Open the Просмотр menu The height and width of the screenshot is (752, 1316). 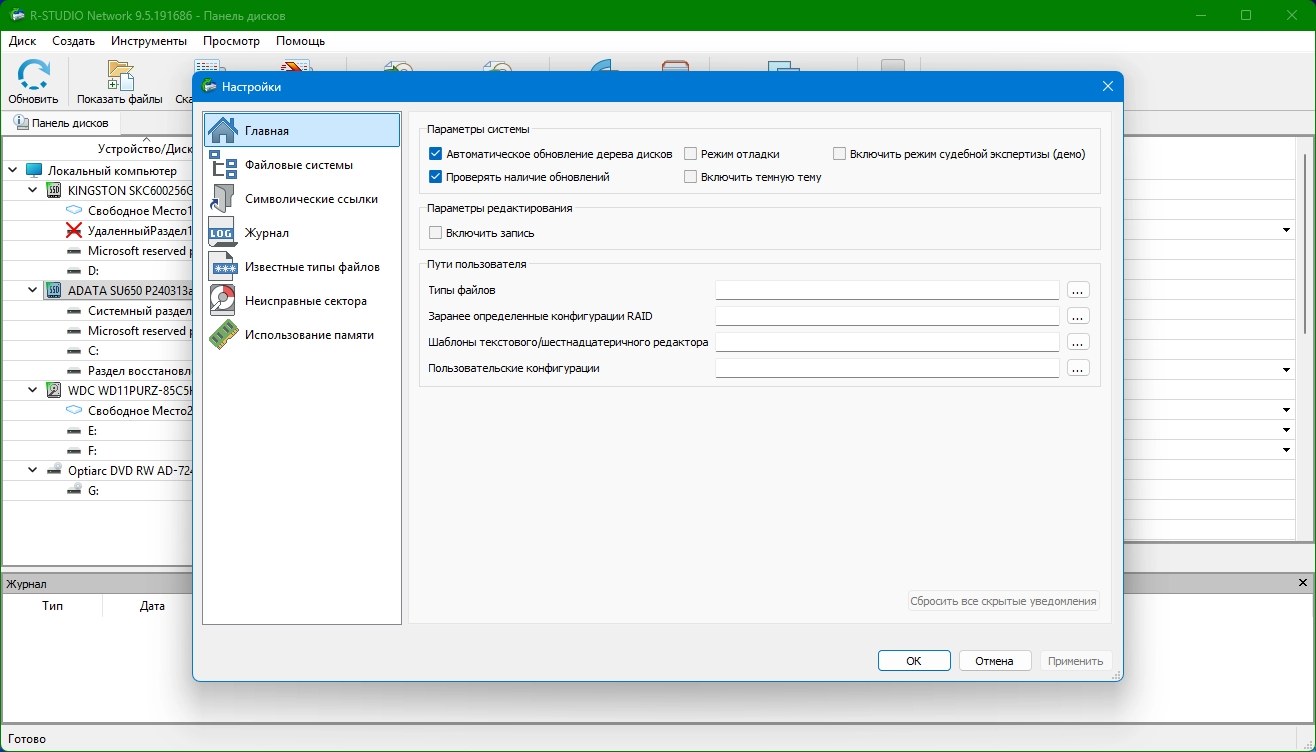[231, 41]
